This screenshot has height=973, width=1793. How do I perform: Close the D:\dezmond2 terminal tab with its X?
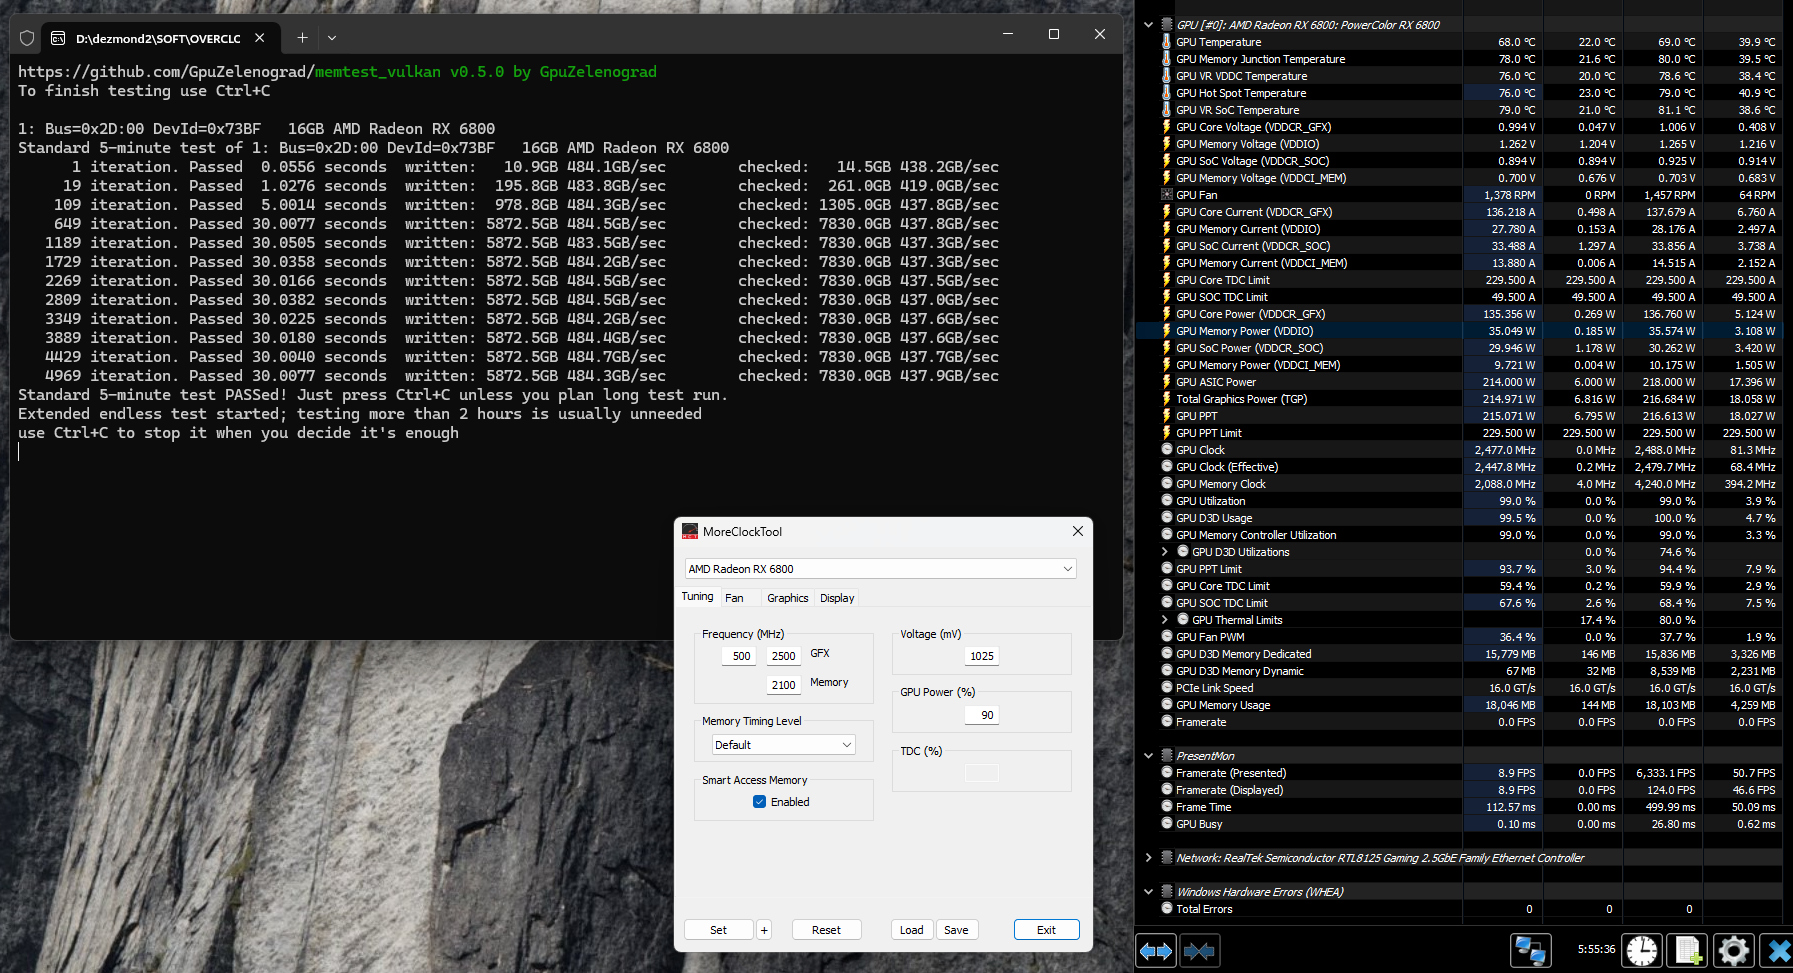point(260,38)
